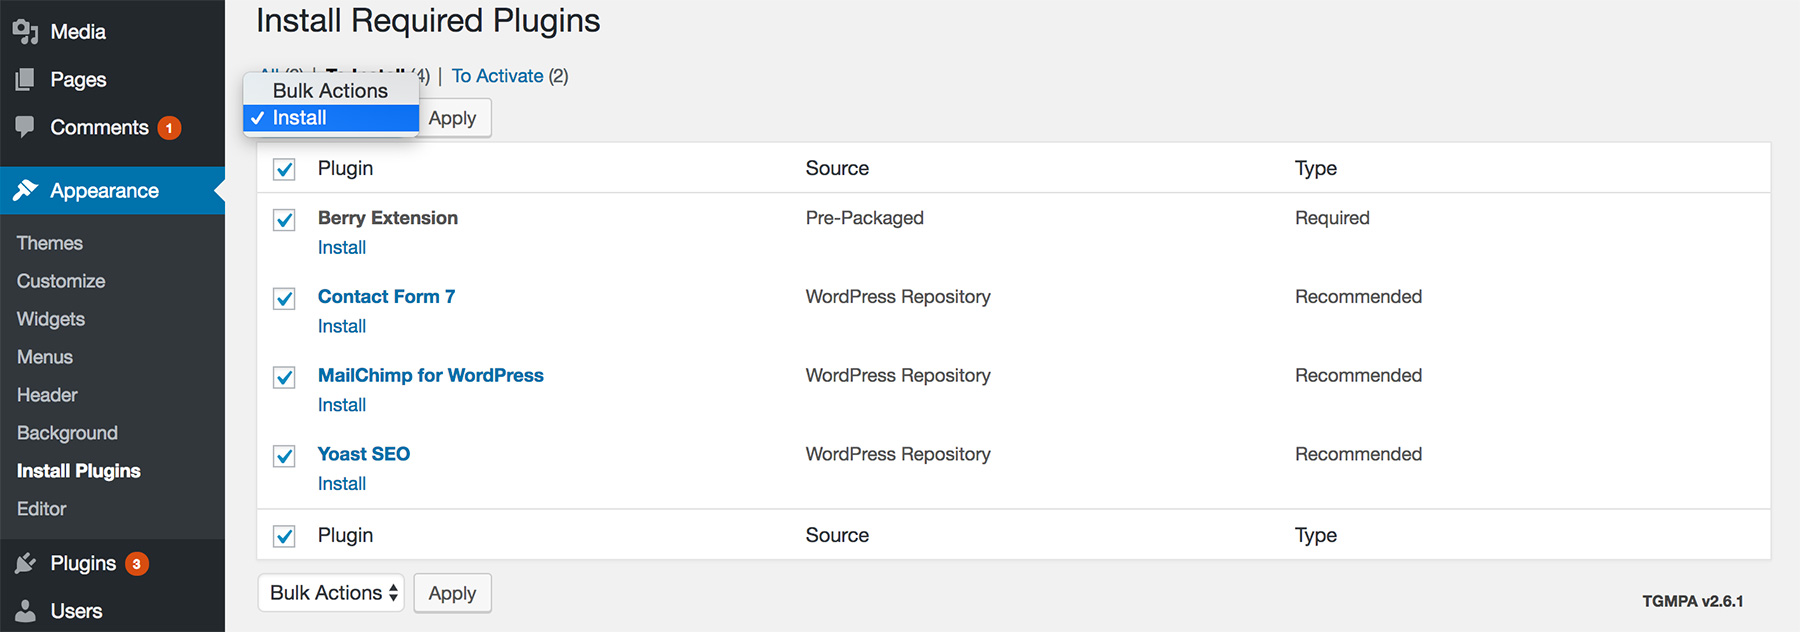The image size is (1800, 632).
Task: Click the orange comment count badge
Action: 168,127
